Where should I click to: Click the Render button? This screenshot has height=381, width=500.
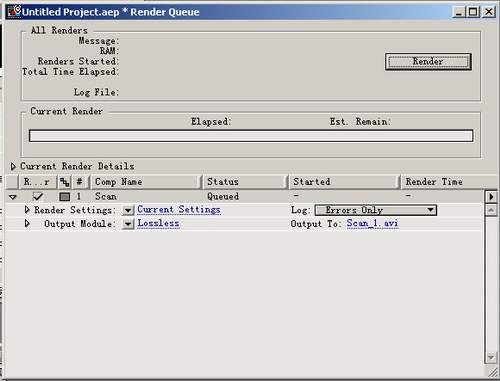coord(428,62)
